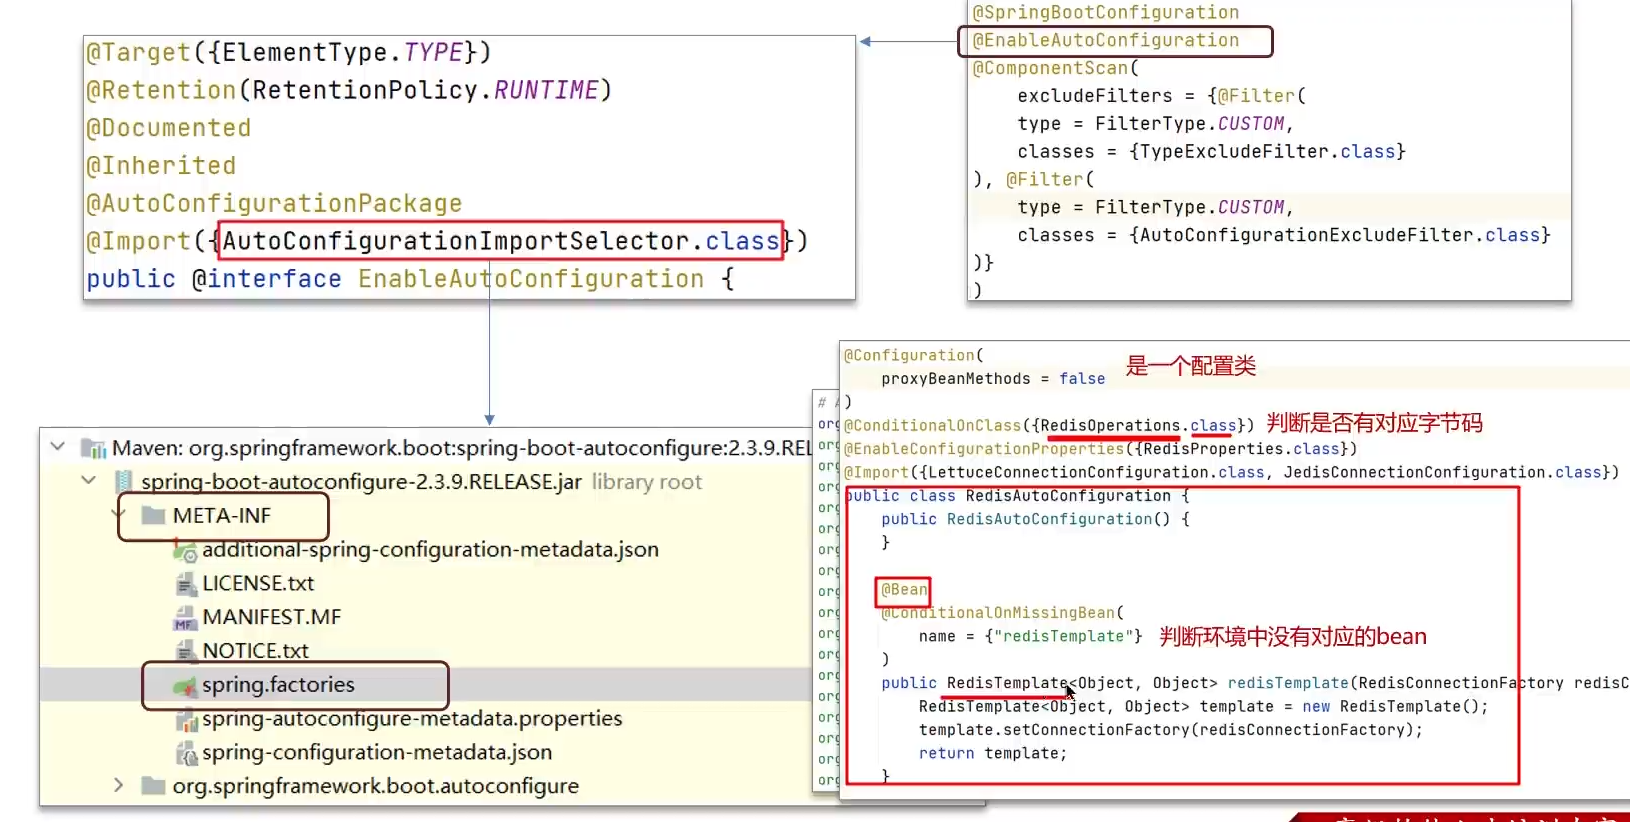1630x822 pixels.
Task: Click the spring-configuration-metadata.json file icon
Action: [186, 753]
